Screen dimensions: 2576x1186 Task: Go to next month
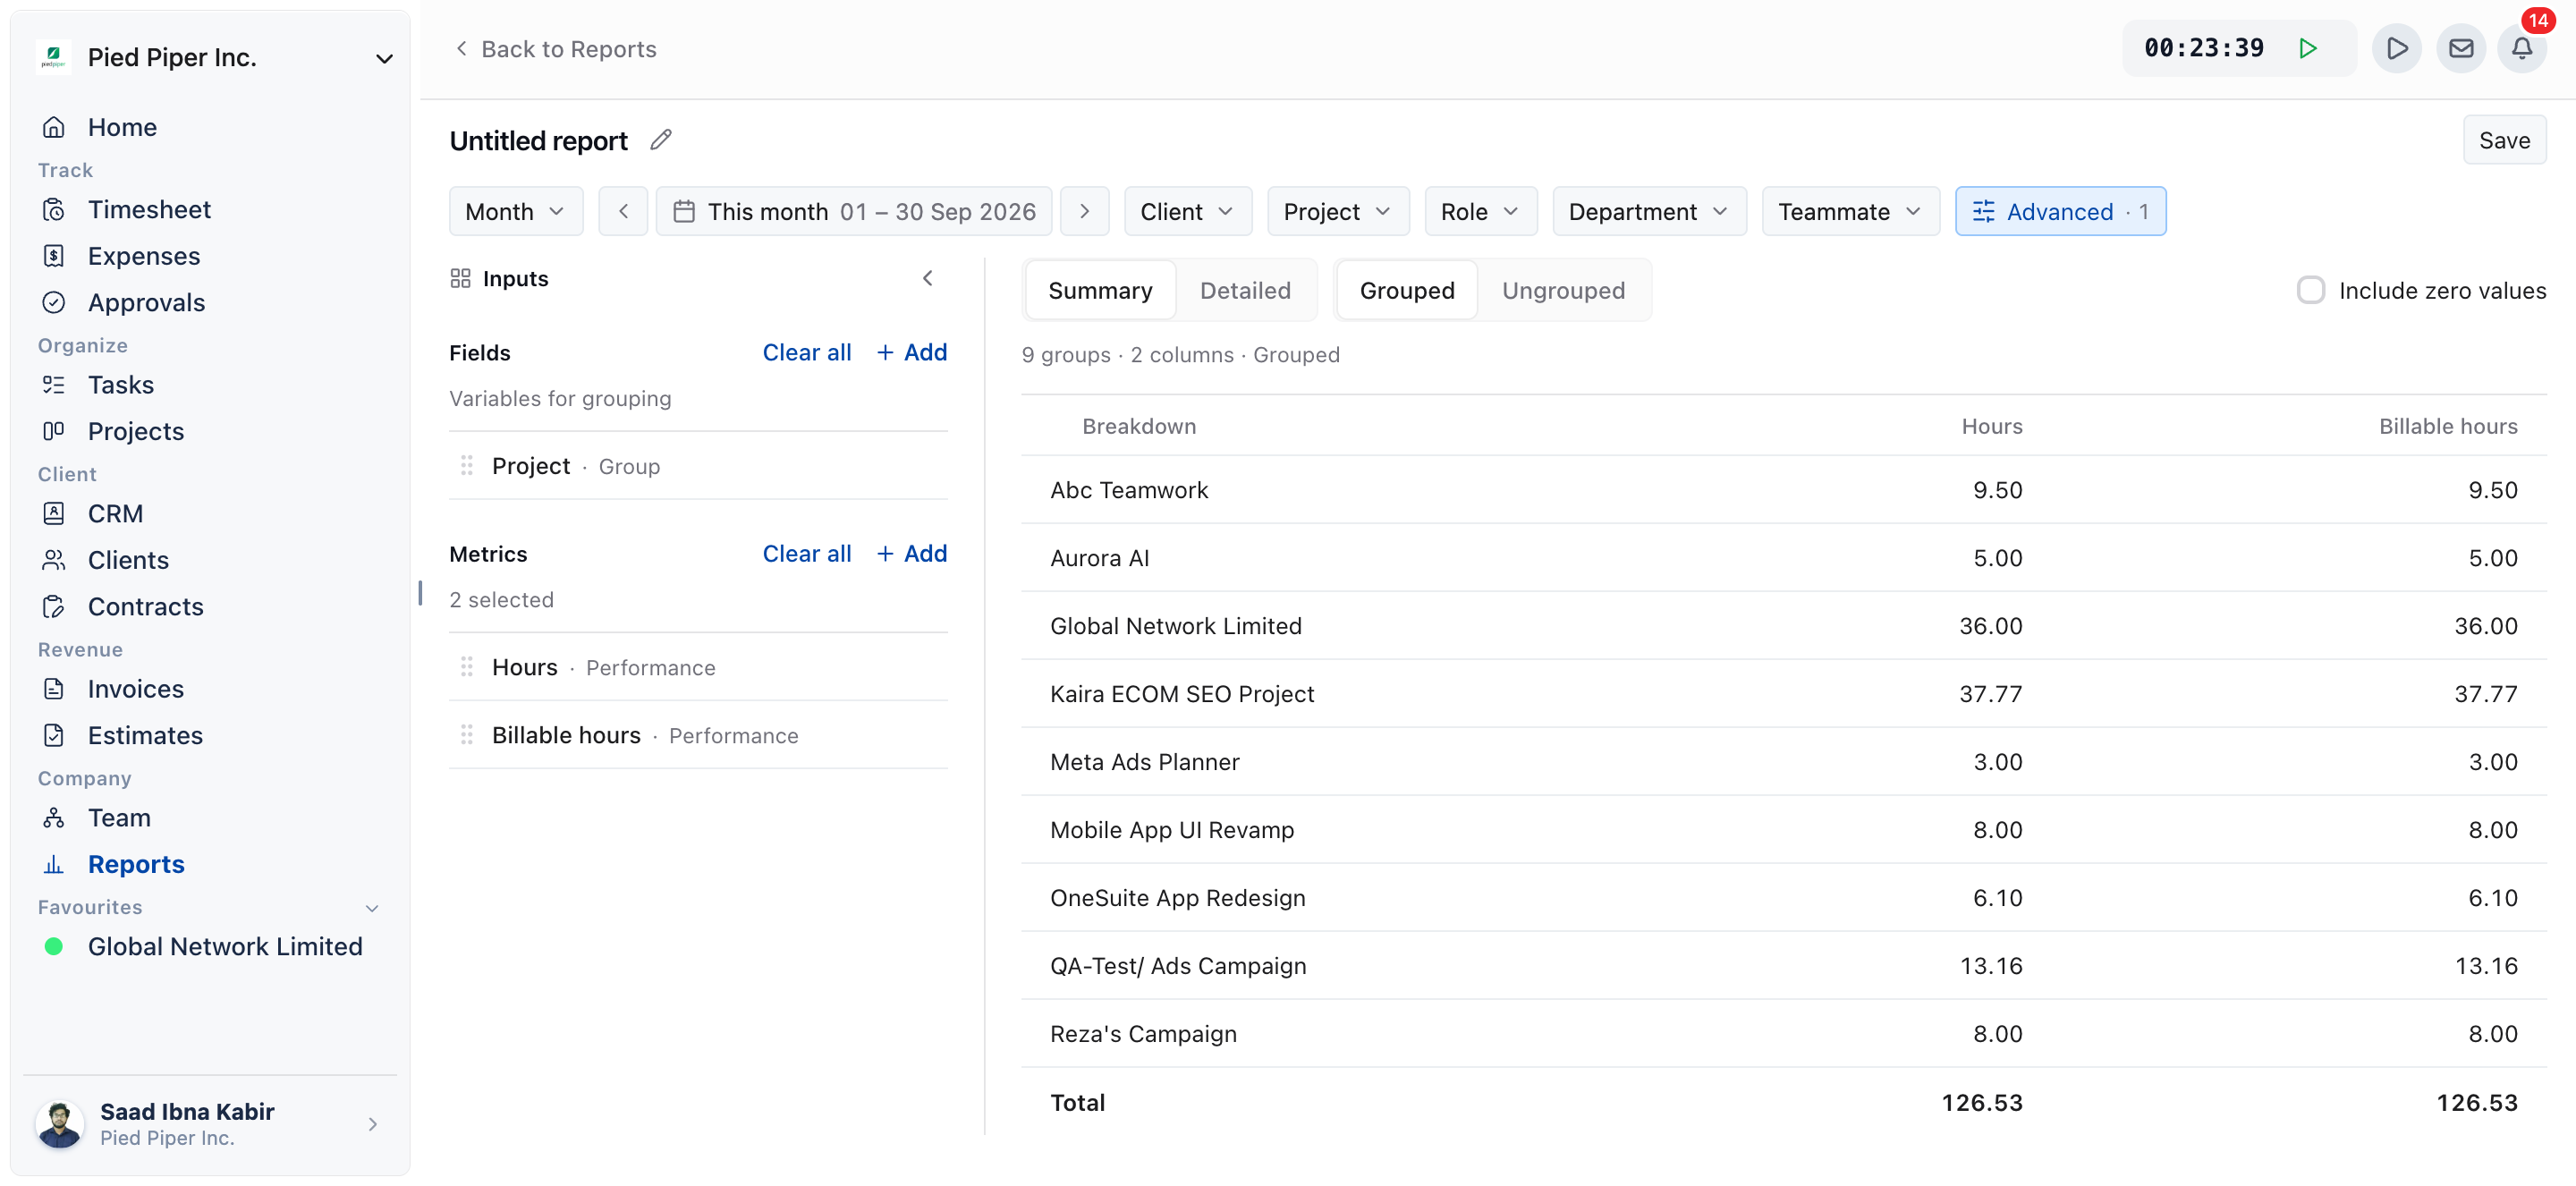tap(1084, 211)
